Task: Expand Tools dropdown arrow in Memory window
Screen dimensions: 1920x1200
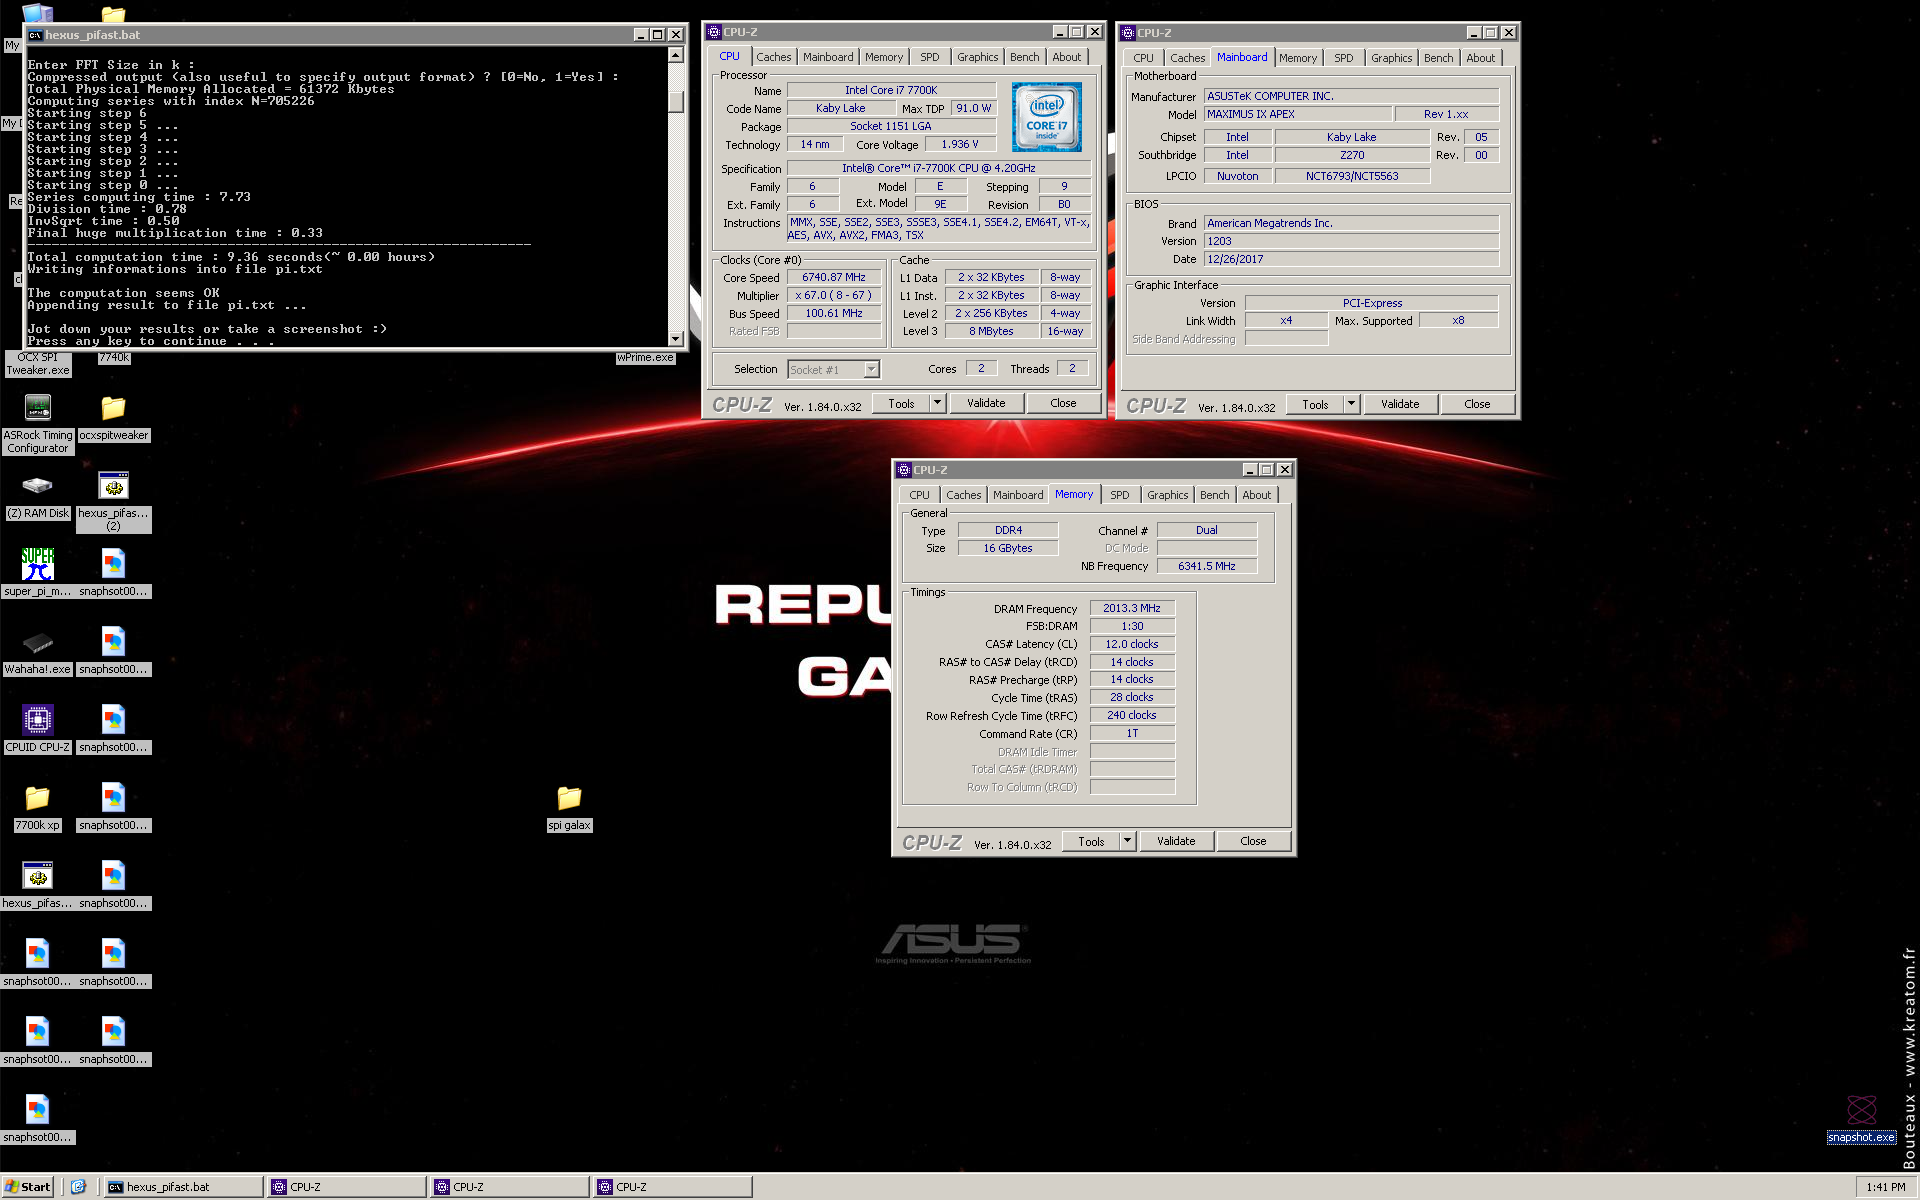Action: coord(1127,841)
